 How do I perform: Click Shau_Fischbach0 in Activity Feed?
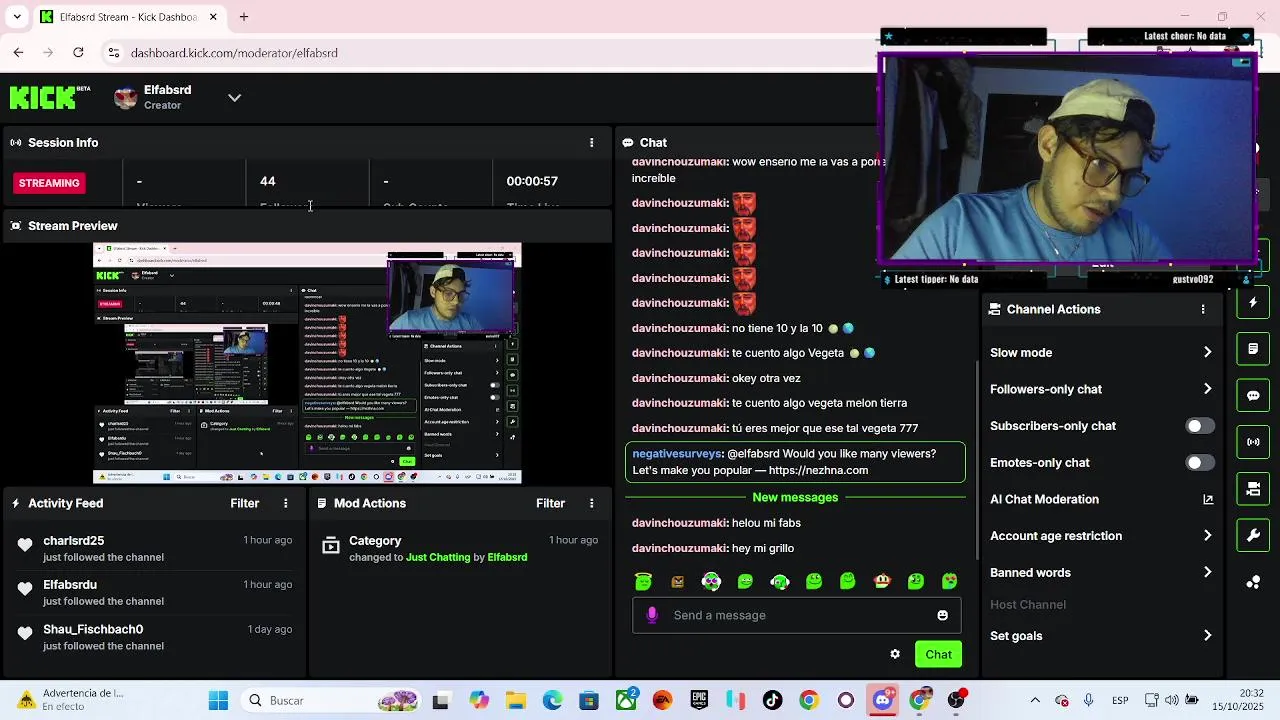point(93,629)
